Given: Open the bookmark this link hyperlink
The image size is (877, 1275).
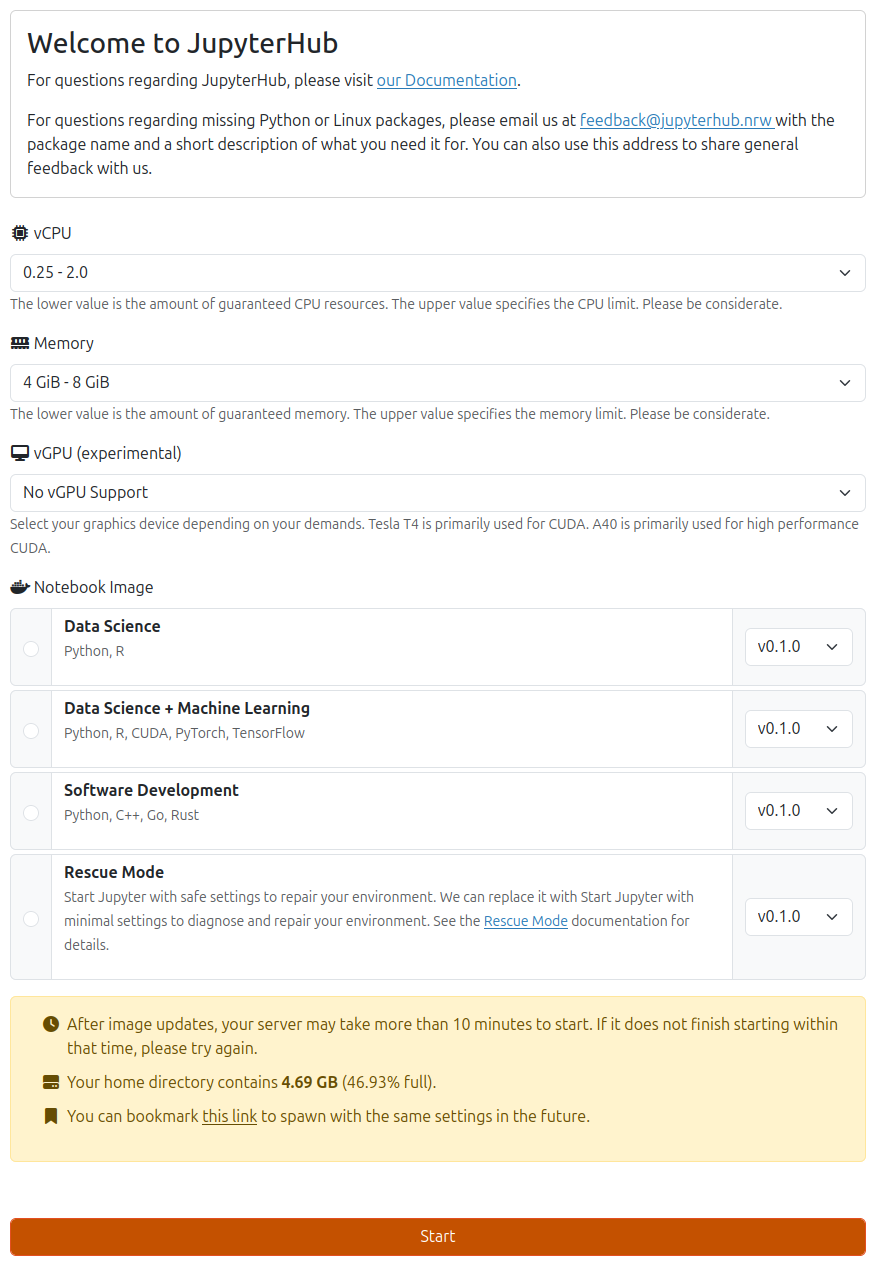Looking at the screenshot, I should [x=229, y=1116].
